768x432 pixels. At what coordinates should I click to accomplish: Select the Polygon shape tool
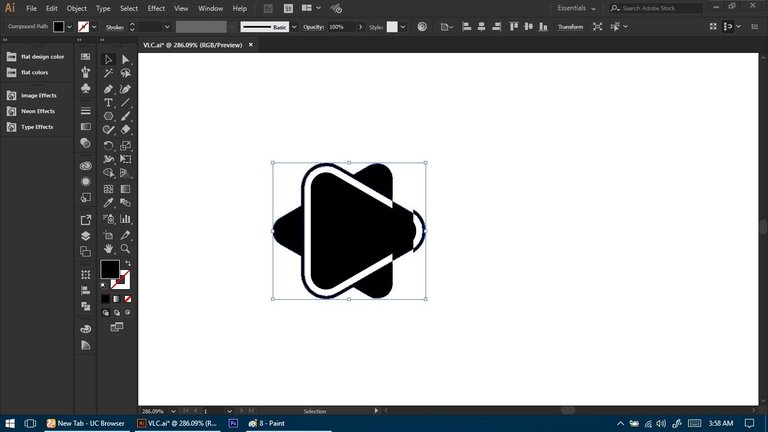pyautogui.click(x=108, y=117)
